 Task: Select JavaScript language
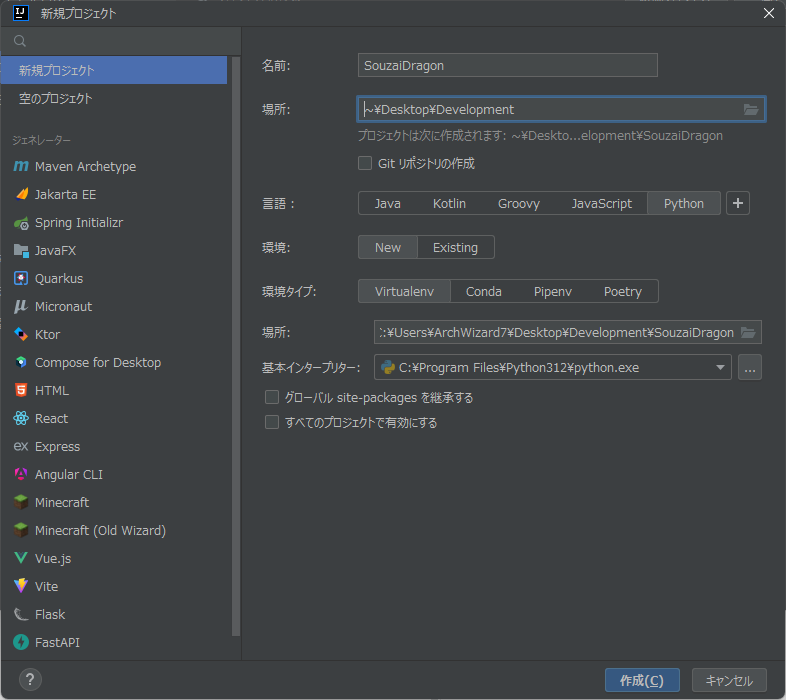602,203
